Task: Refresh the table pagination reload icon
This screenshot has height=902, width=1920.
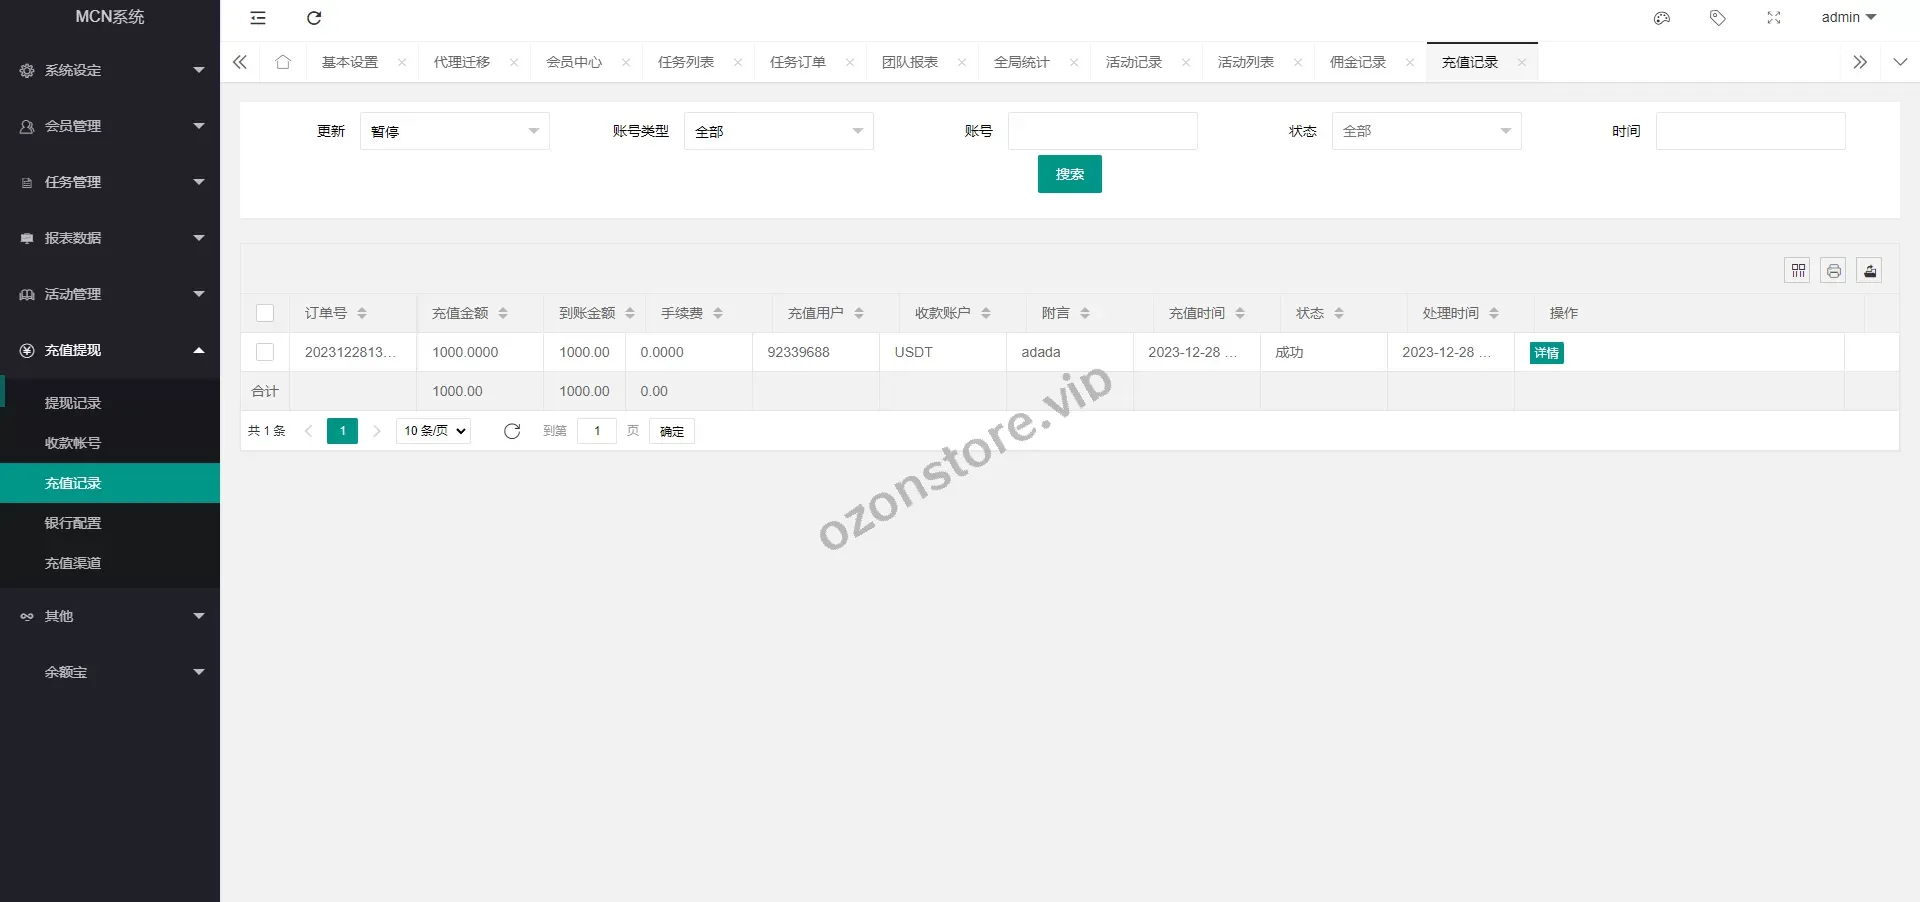Action: [x=512, y=431]
